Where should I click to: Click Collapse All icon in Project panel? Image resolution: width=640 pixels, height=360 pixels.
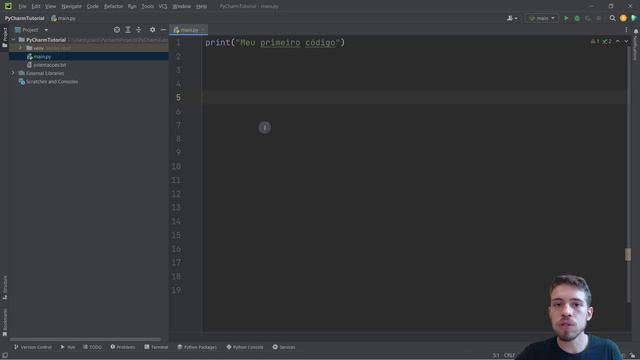click(x=138, y=30)
